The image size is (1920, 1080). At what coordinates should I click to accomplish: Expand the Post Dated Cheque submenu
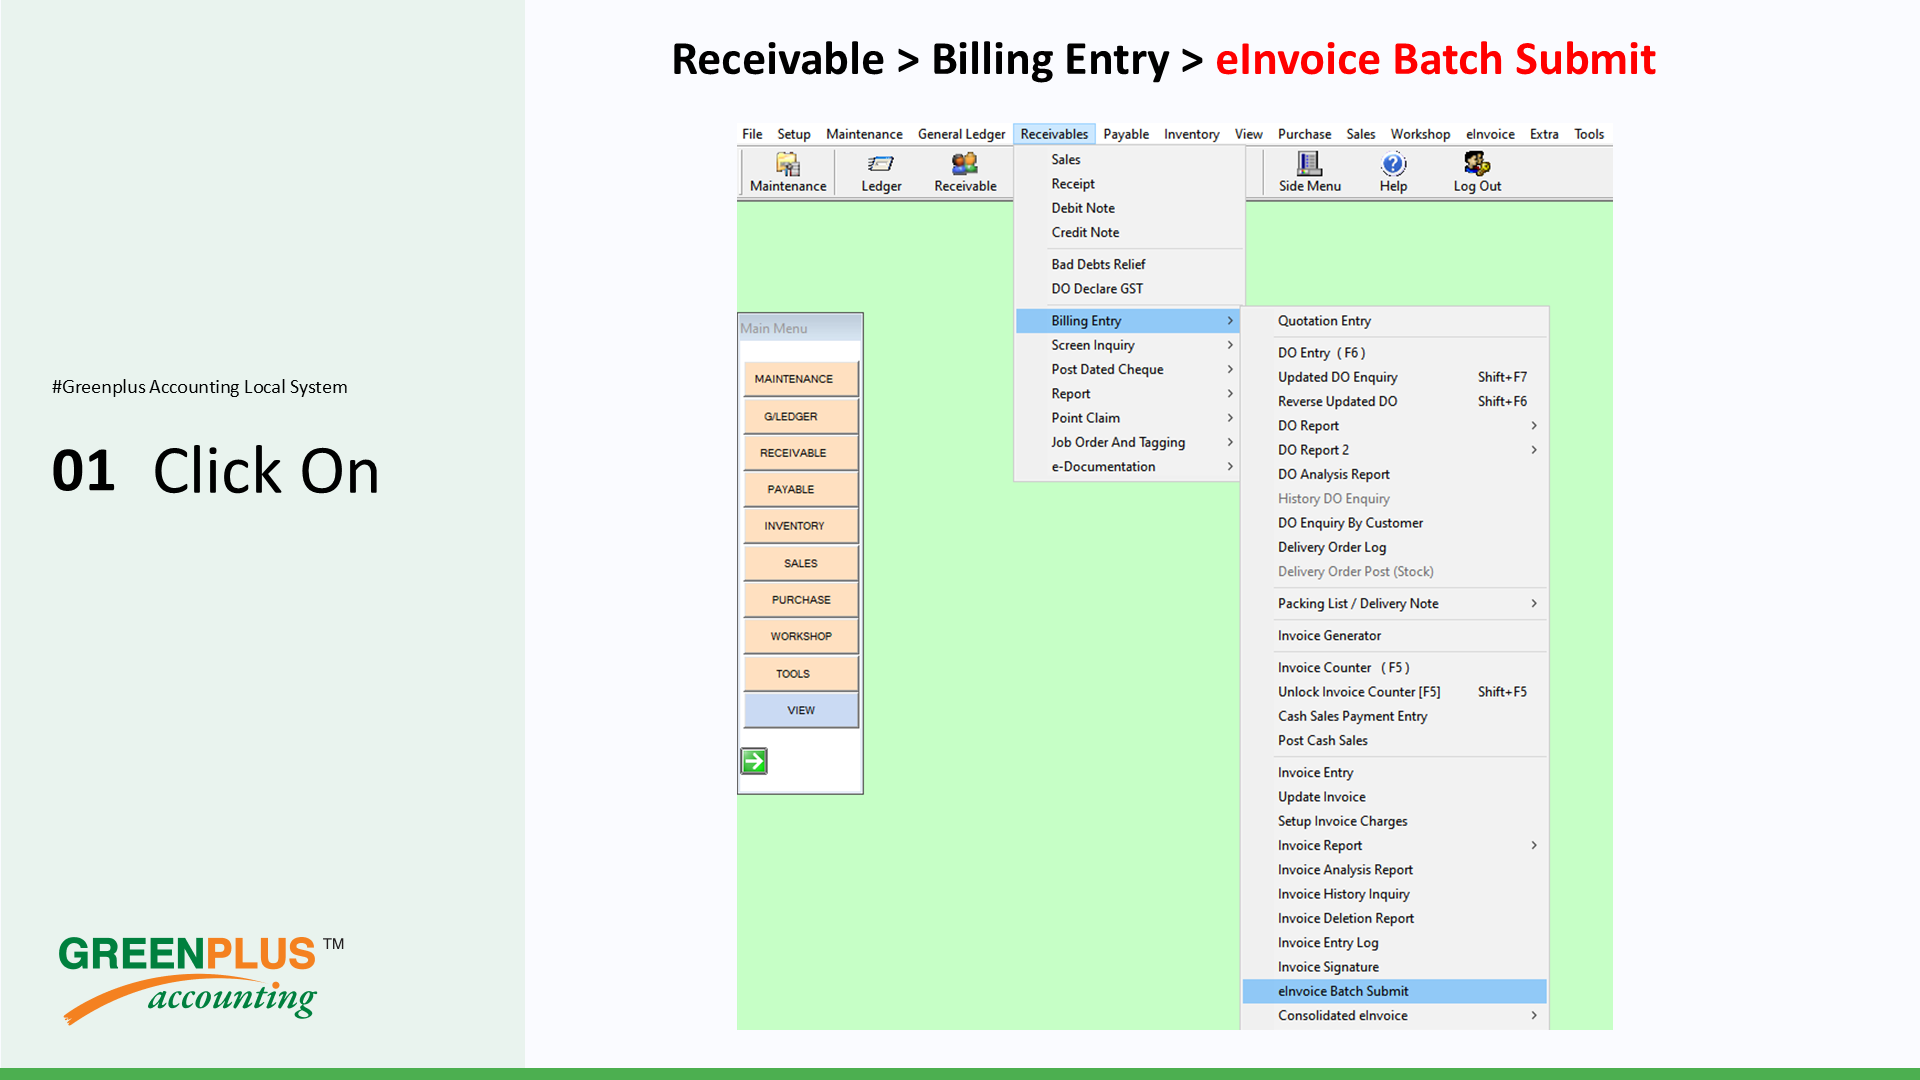[1128, 369]
